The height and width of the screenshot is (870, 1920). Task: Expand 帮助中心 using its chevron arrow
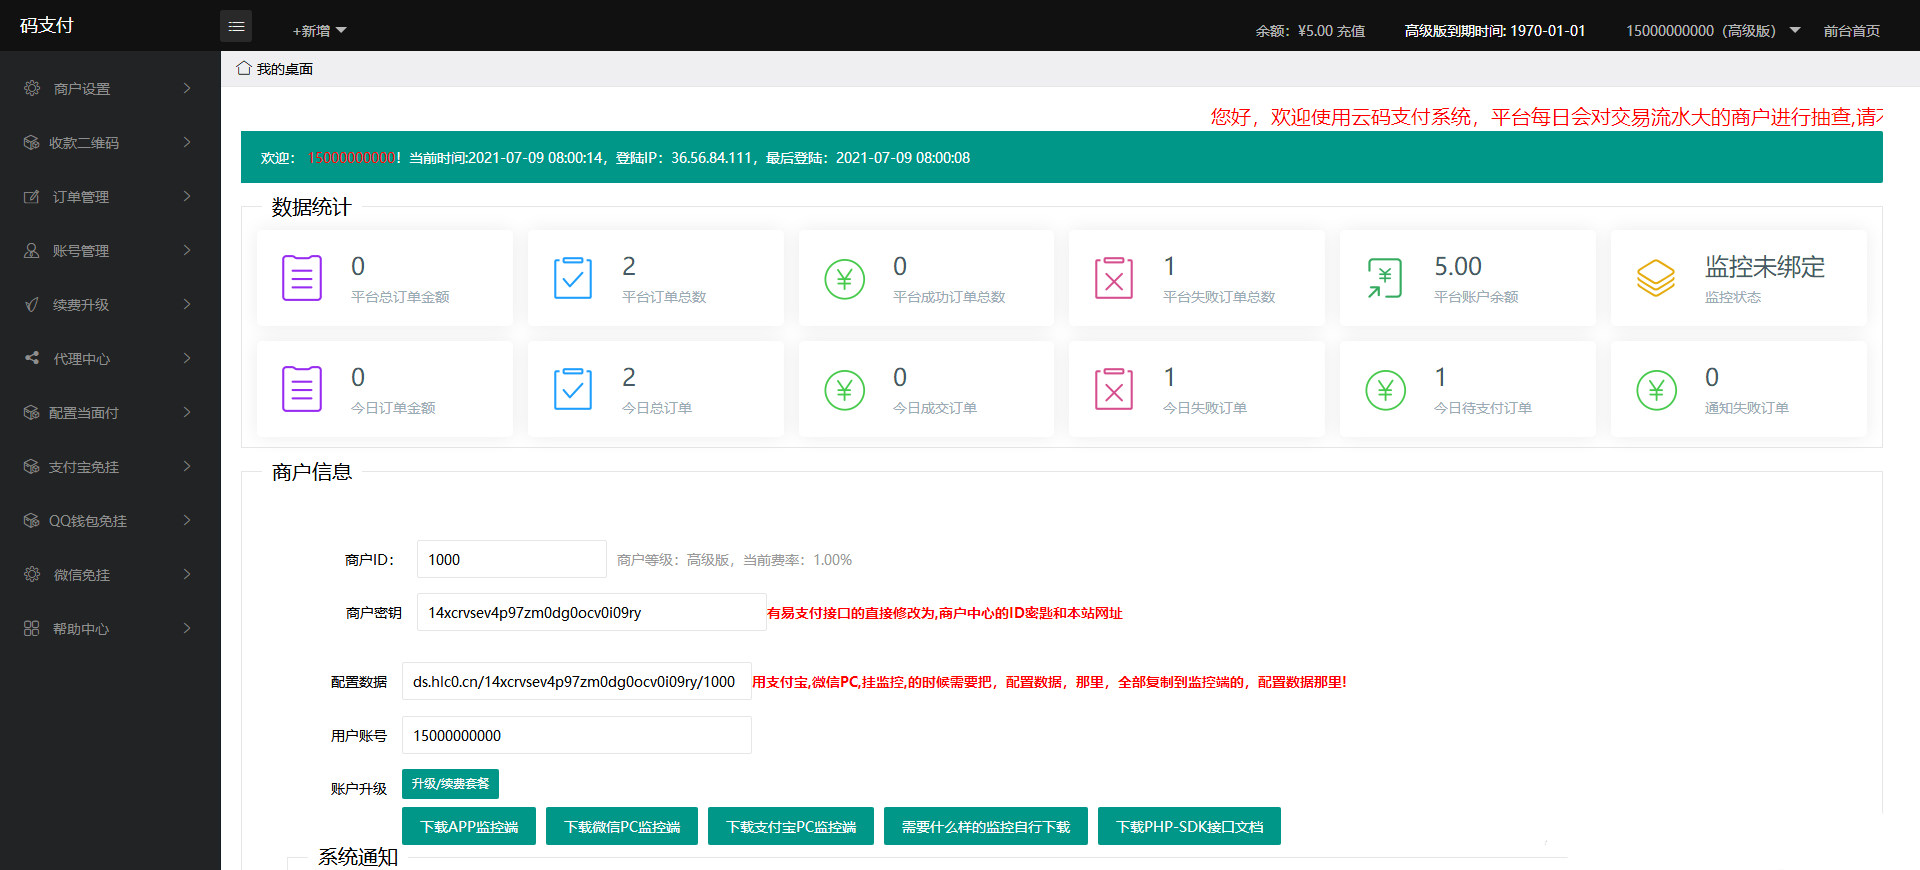pos(187,628)
